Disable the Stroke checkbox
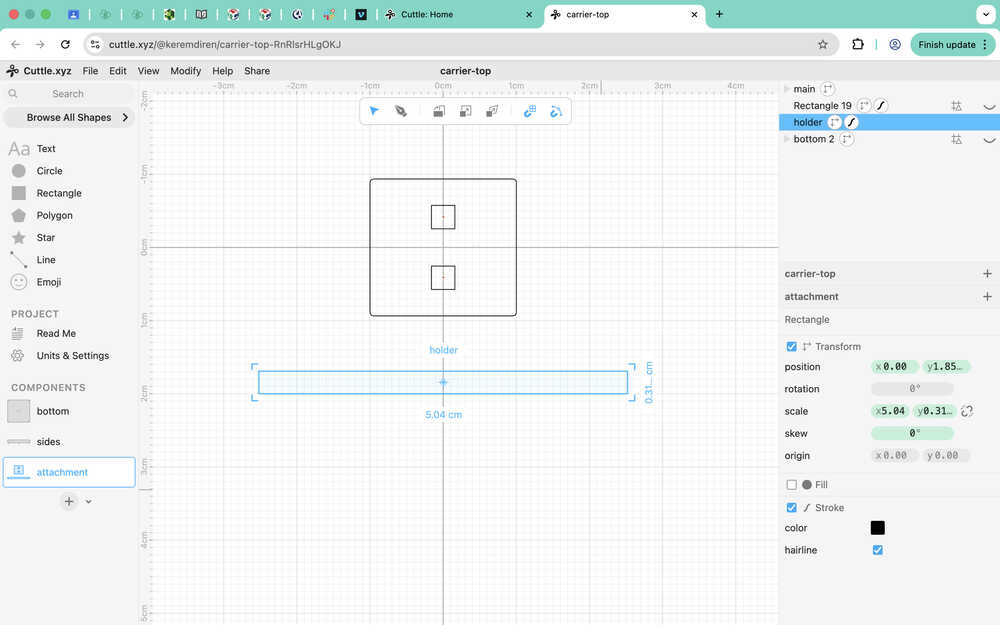This screenshot has width=1000, height=625. tap(791, 508)
